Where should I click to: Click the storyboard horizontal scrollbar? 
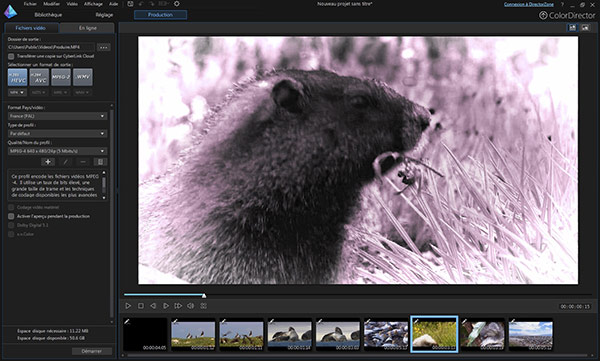tap(358, 355)
